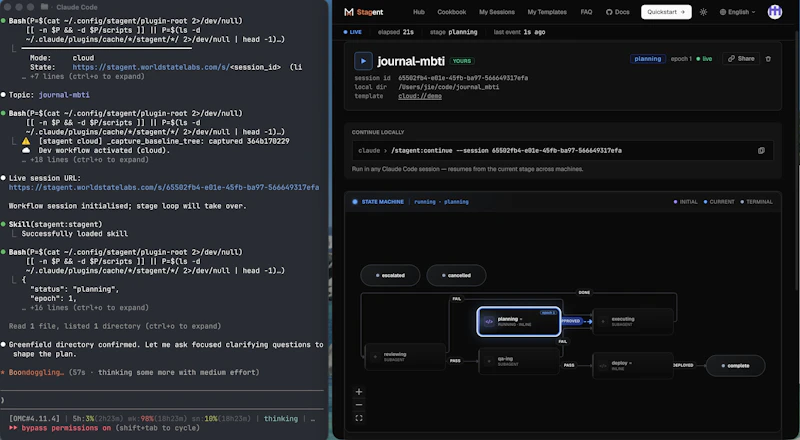The image size is (800, 440).
Task: Go to My Templates
Action: pos(547,12)
